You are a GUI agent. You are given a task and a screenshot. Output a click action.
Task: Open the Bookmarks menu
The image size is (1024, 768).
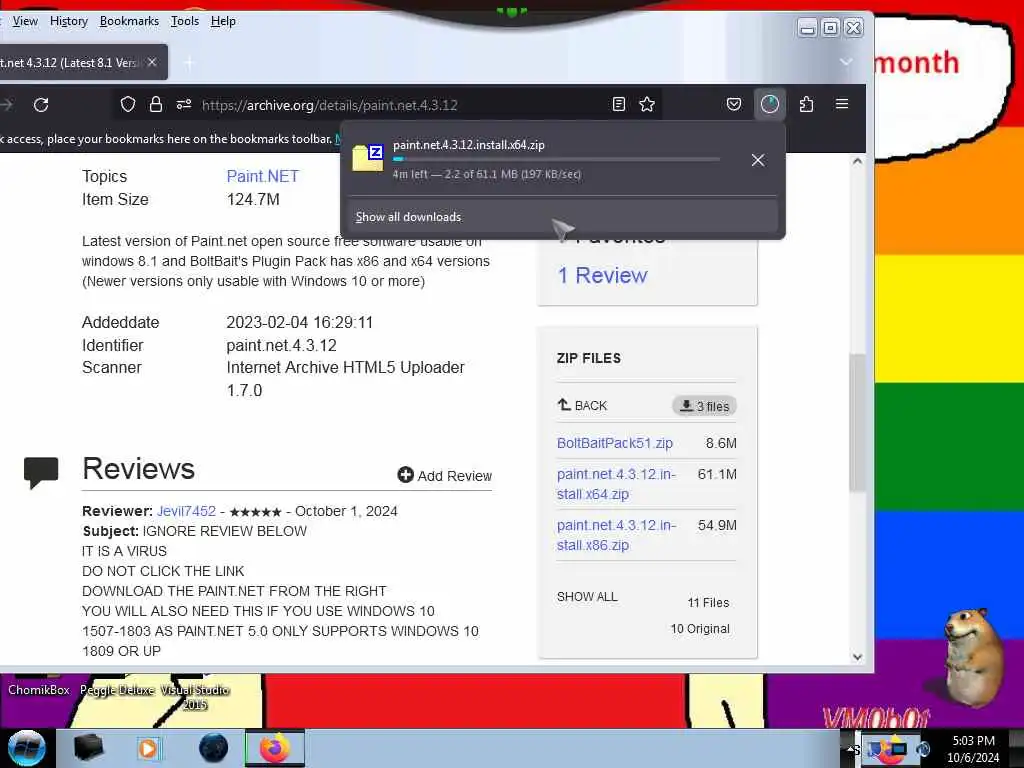tap(129, 21)
